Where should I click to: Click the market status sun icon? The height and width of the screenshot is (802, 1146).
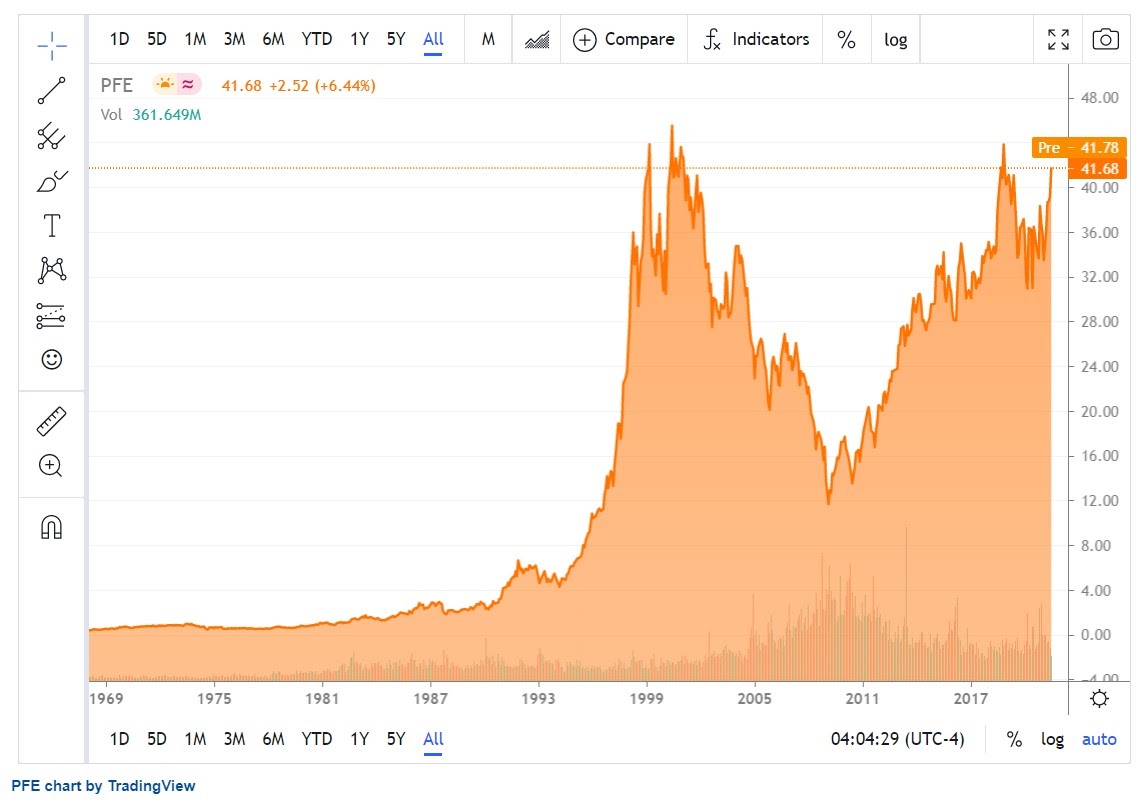pyautogui.click(x=164, y=85)
